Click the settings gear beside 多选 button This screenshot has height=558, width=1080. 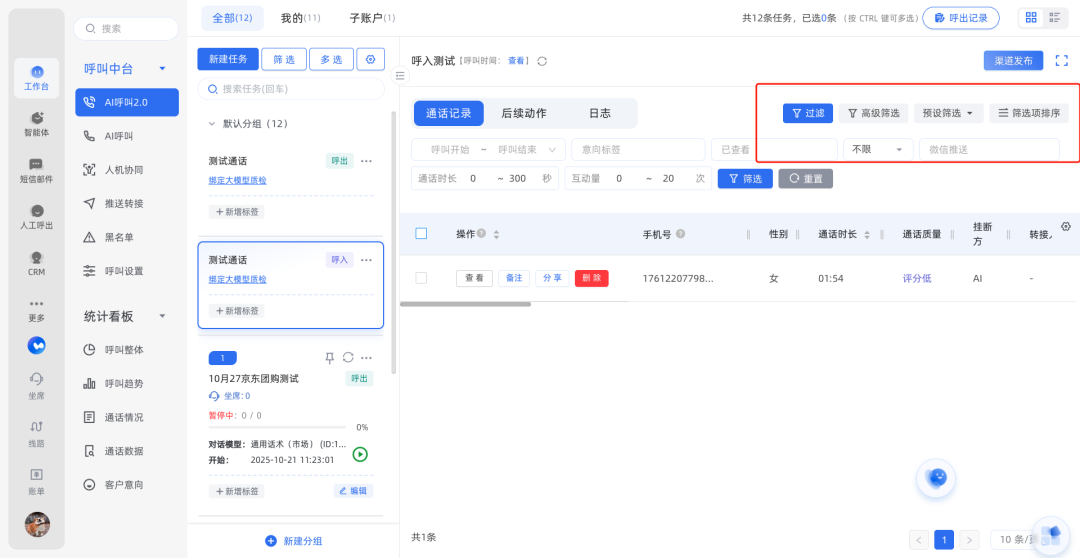371,60
